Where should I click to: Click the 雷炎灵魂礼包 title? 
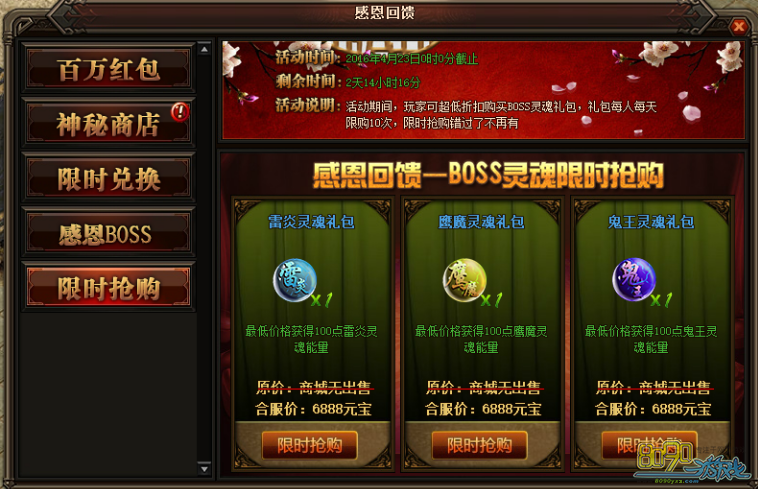click(311, 222)
